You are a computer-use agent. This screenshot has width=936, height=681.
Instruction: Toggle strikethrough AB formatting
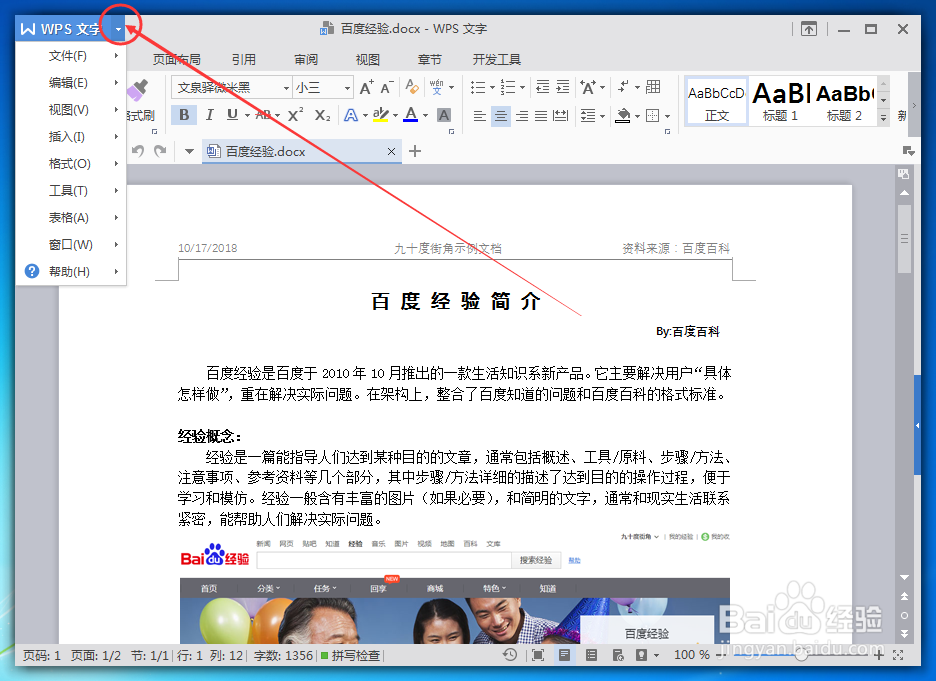point(263,115)
